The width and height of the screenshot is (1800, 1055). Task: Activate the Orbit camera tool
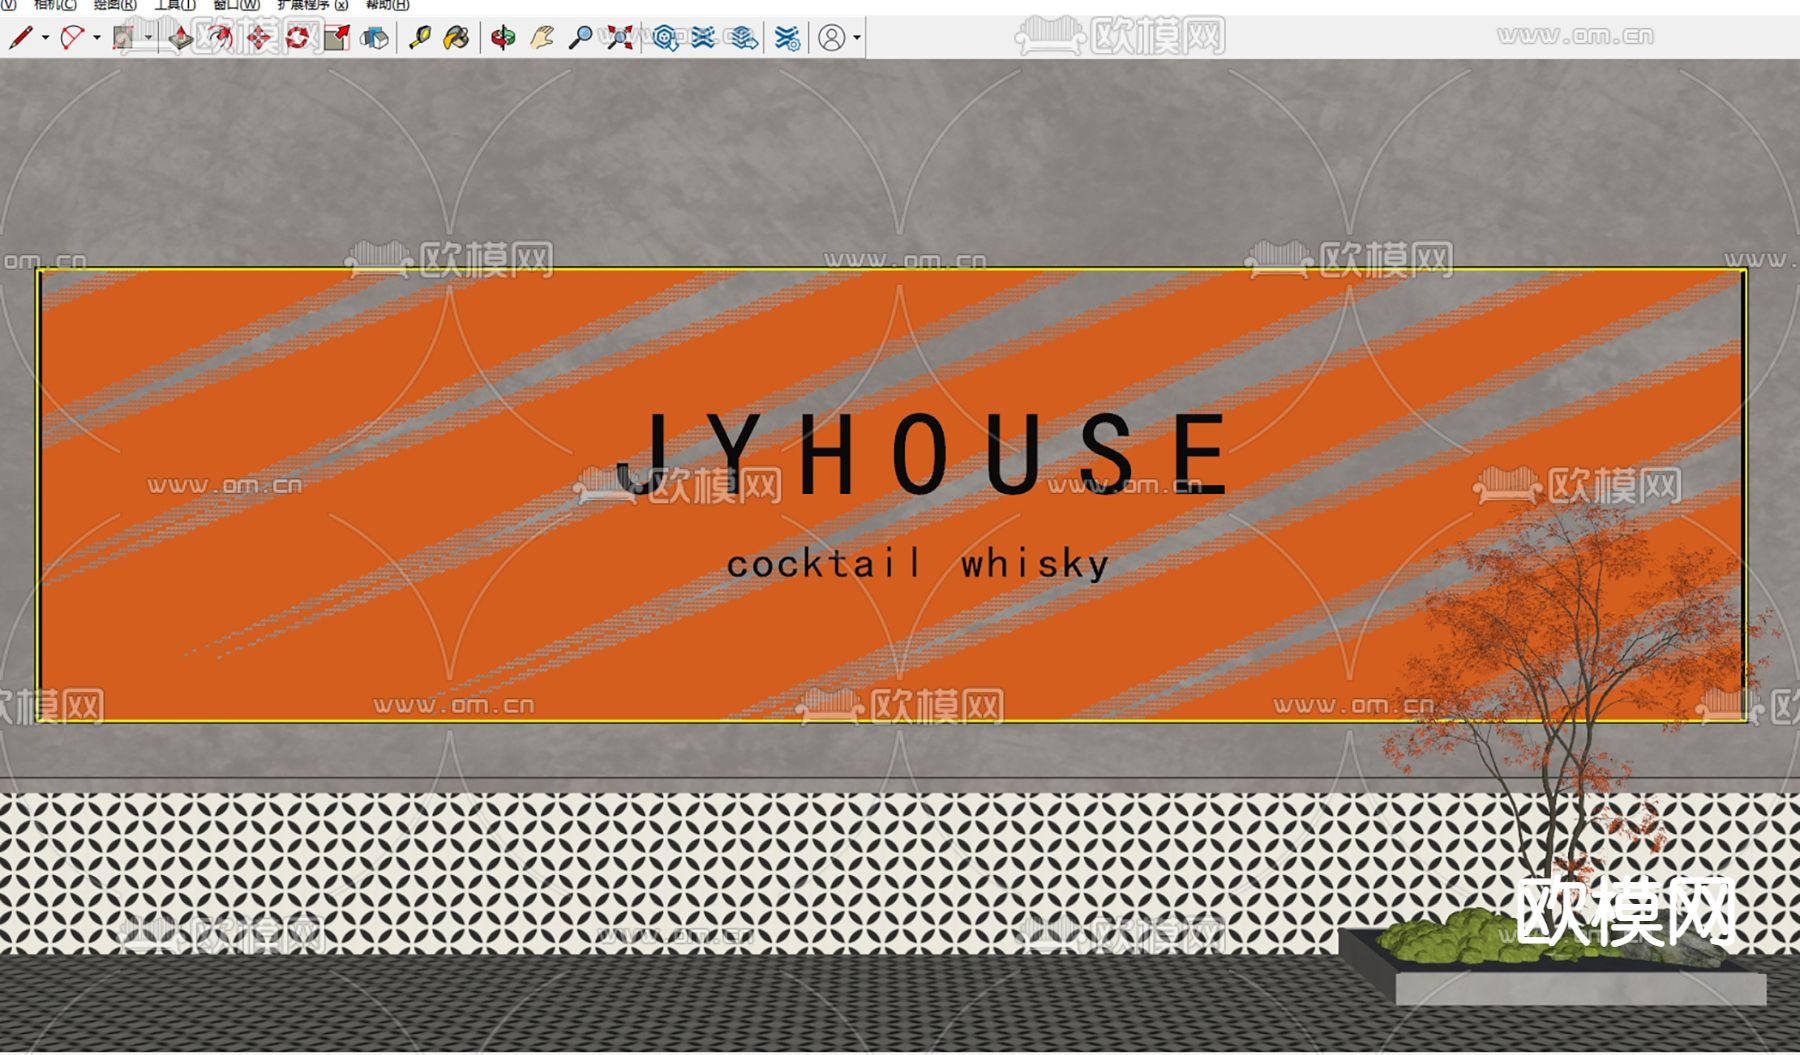[x=503, y=38]
